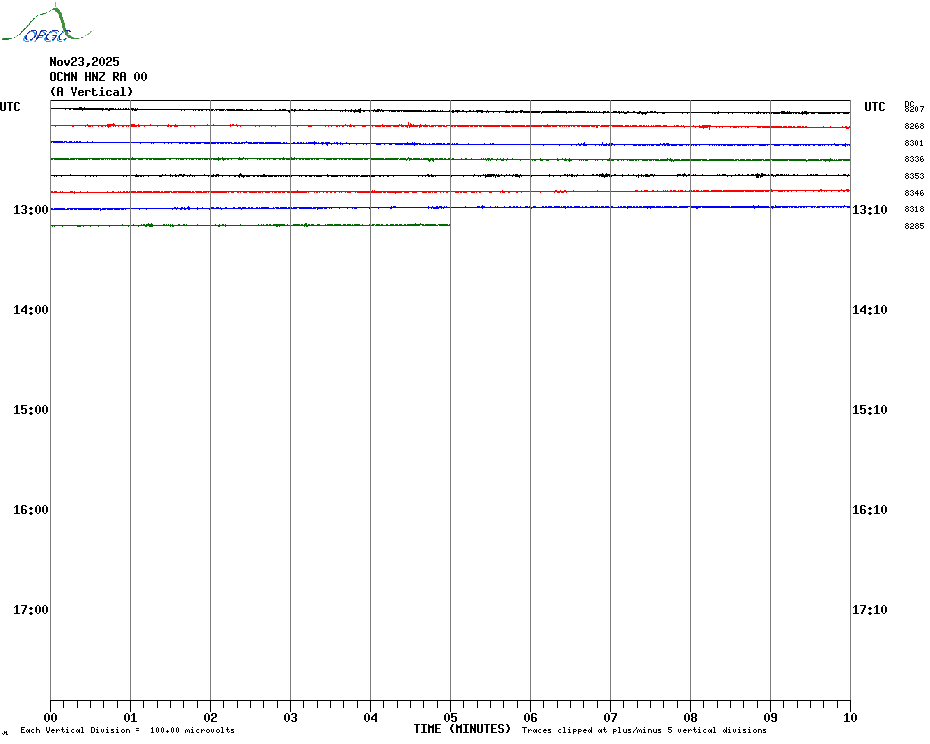Click the UTC label left of the plot

(10, 107)
